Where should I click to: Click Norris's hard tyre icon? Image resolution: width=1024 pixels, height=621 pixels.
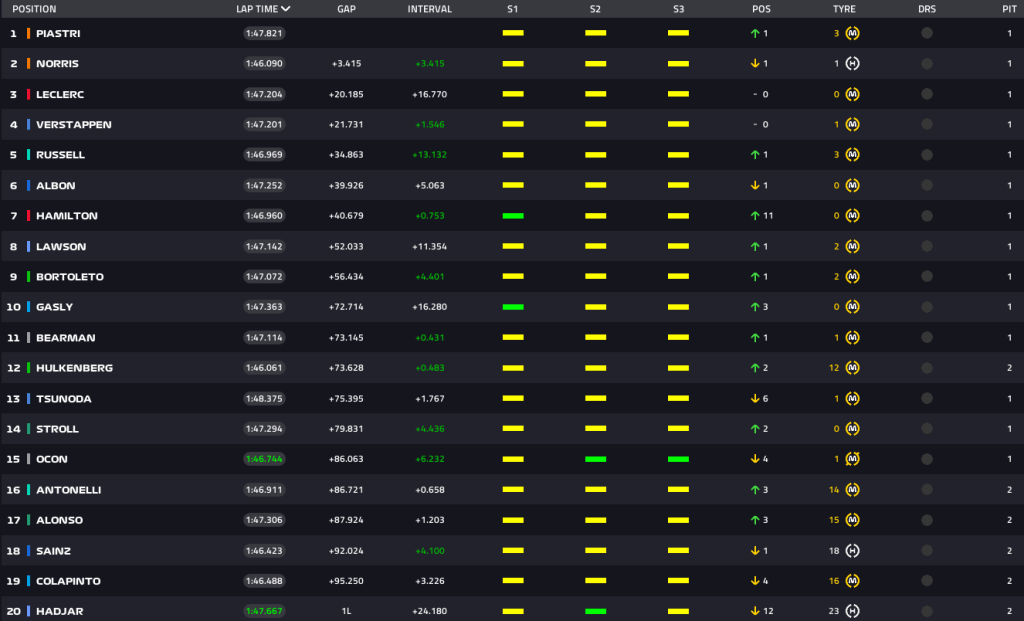click(x=852, y=63)
